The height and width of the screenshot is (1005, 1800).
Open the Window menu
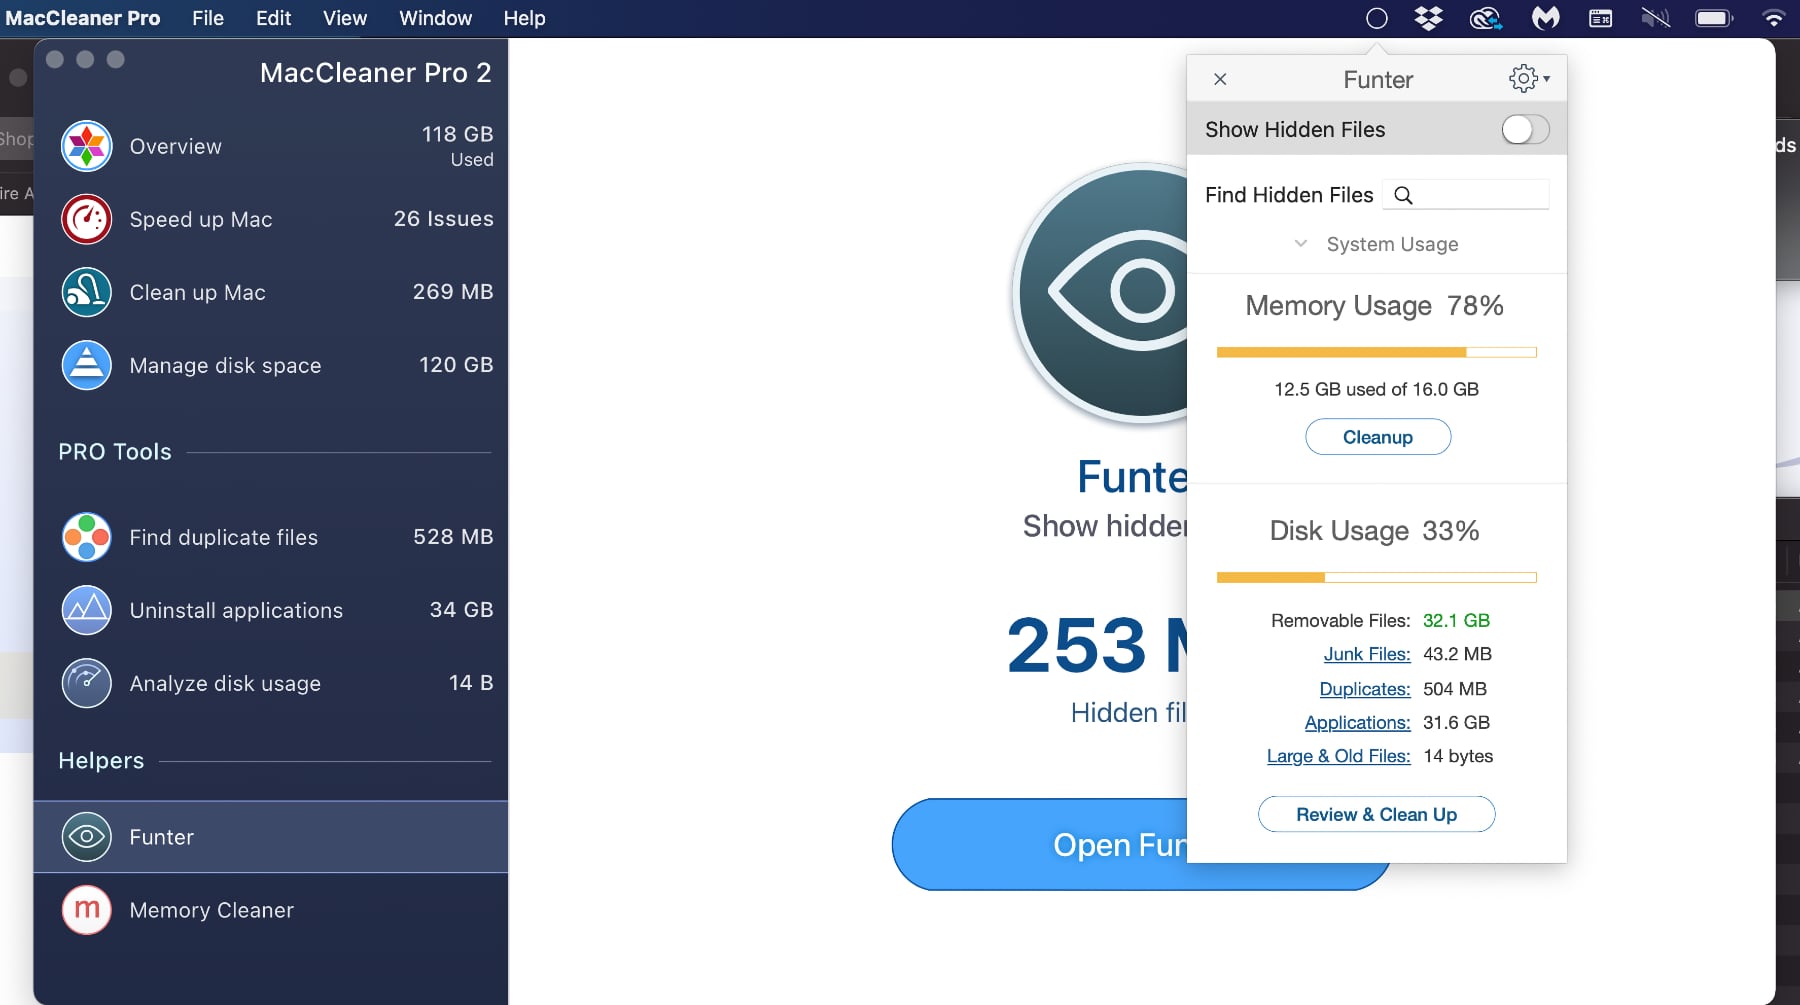(x=434, y=18)
